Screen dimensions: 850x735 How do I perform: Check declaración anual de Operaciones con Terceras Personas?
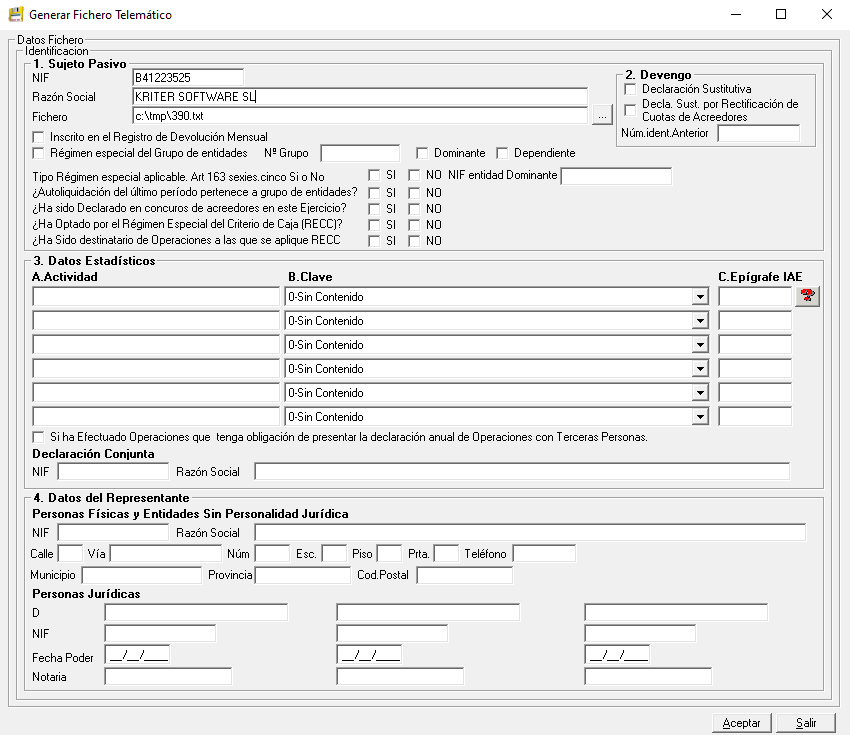[38, 437]
